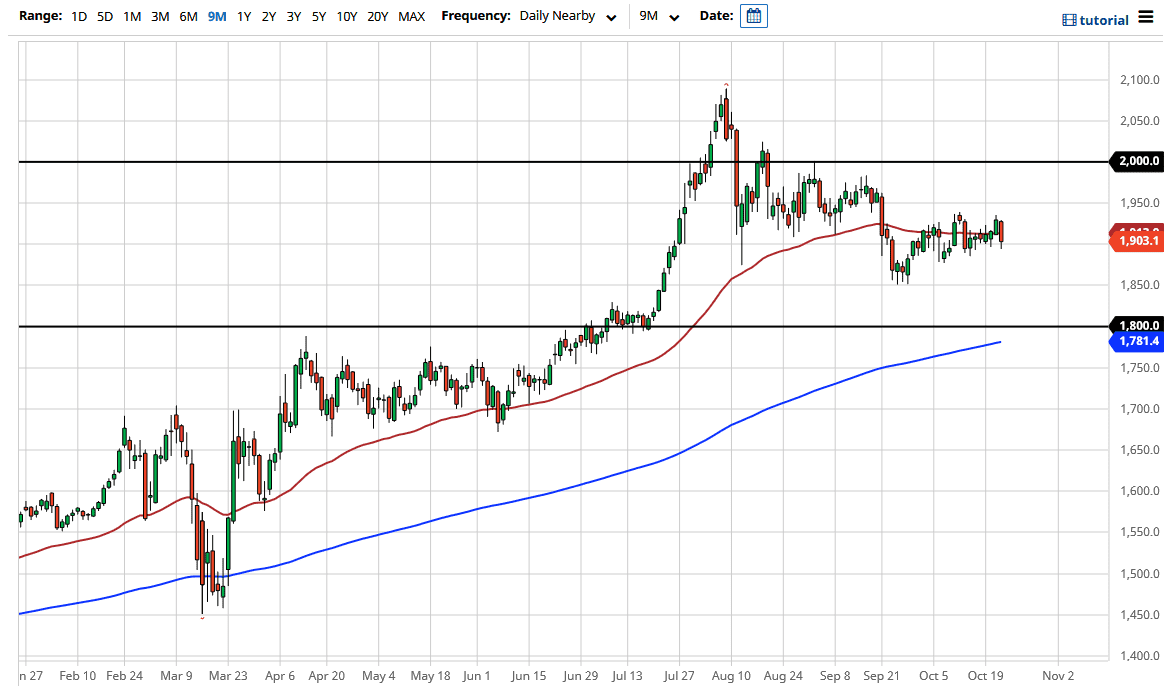Set range to 5D
Viewport: 1167px width, 691px height.
point(105,16)
